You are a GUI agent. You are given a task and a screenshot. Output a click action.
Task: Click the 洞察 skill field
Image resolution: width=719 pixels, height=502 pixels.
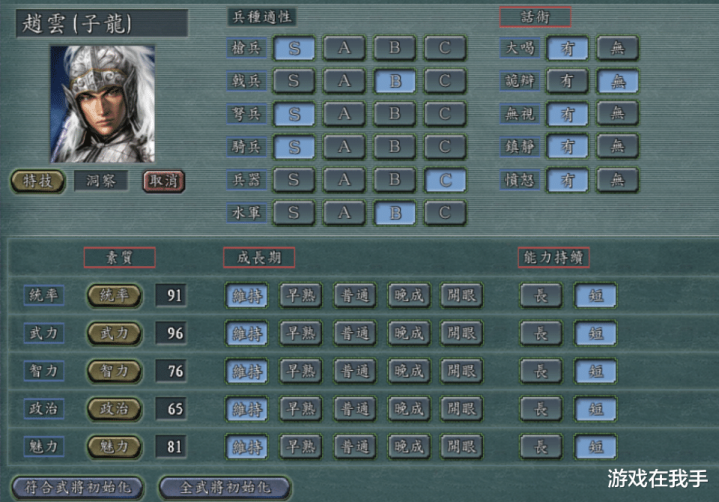point(101,181)
